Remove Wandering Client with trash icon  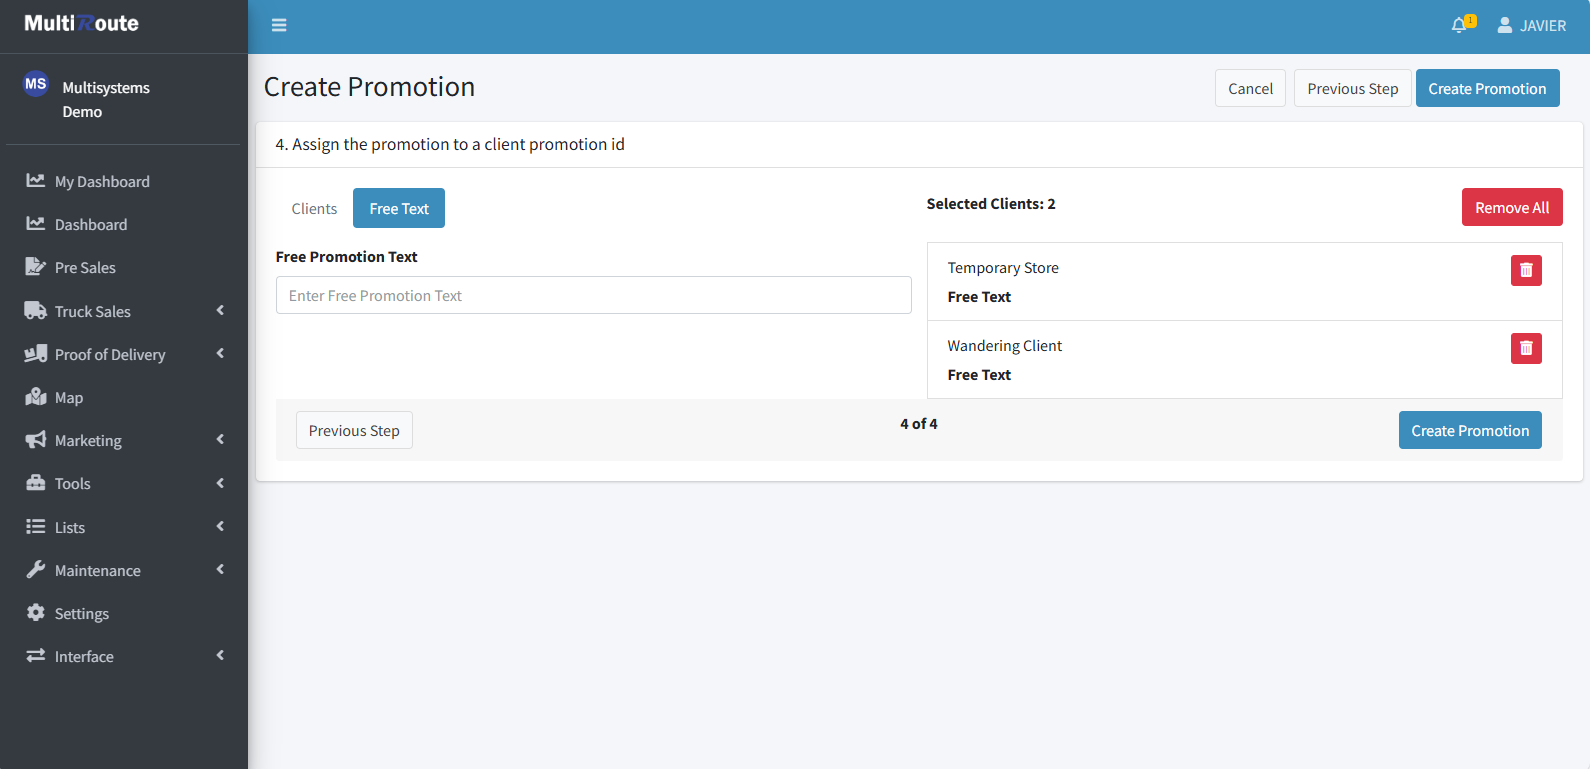pyautogui.click(x=1525, y=348)
